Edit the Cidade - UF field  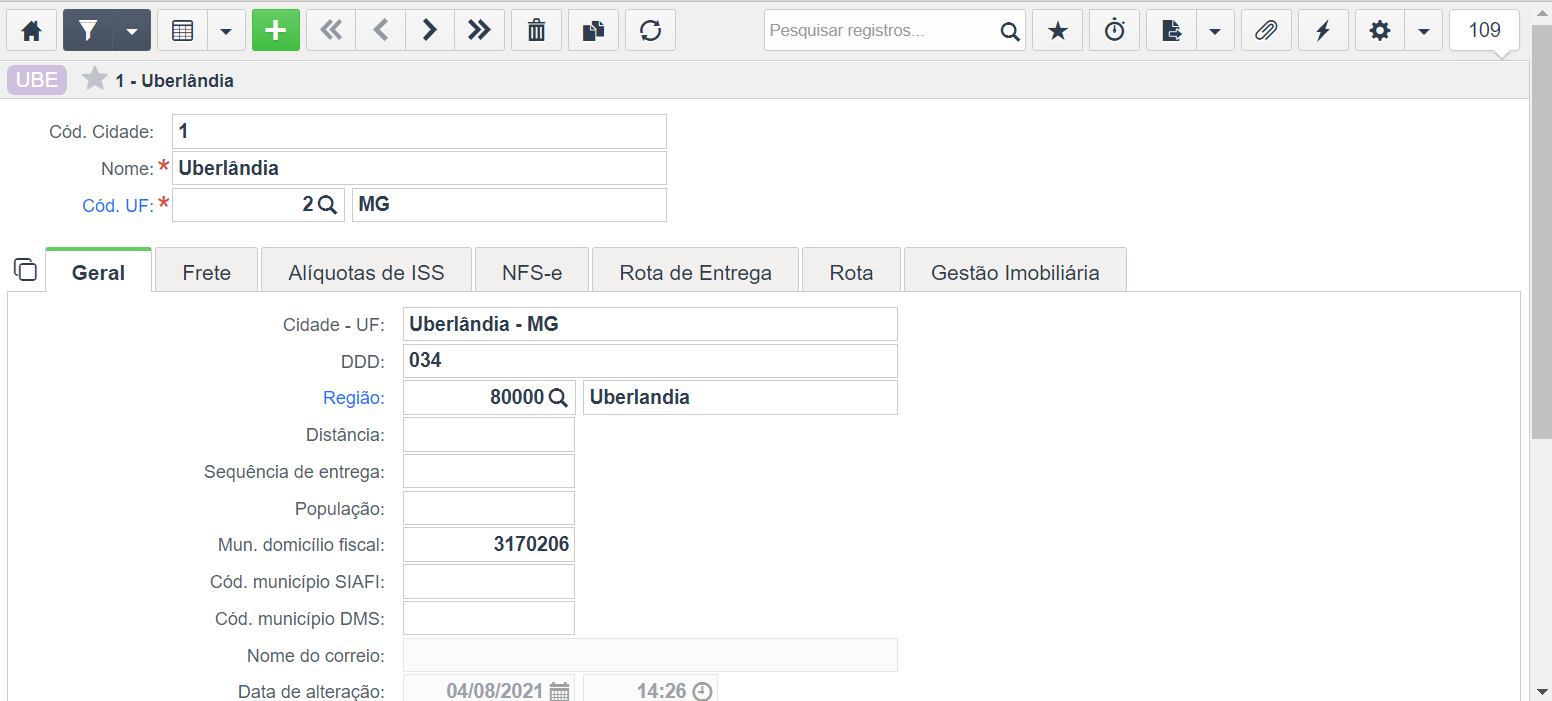pyautogui.click(x=650, y=324)
